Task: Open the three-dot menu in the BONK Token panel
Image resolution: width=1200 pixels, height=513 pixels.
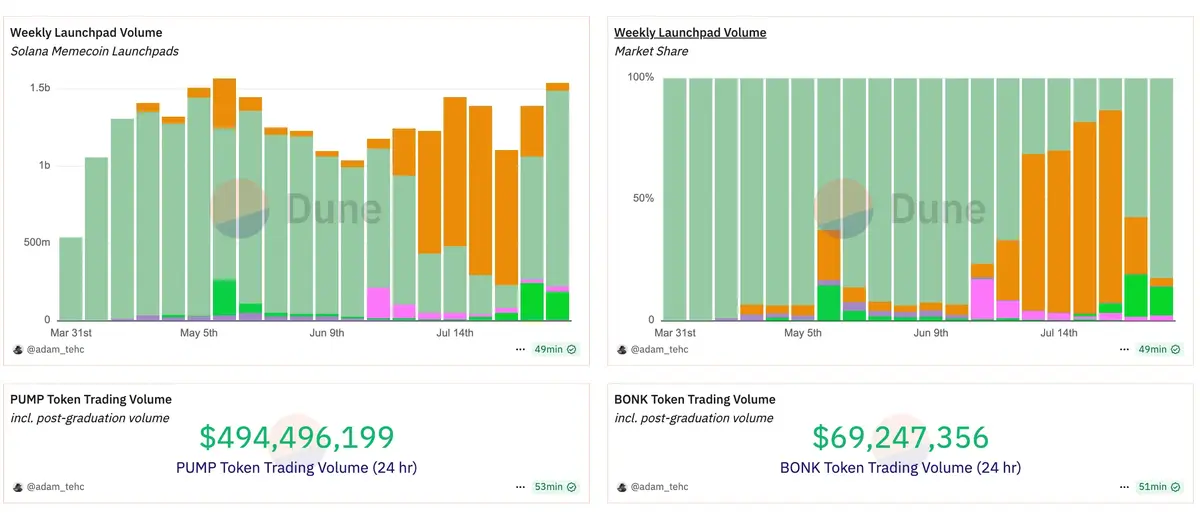Action: tap(1124, 487)
